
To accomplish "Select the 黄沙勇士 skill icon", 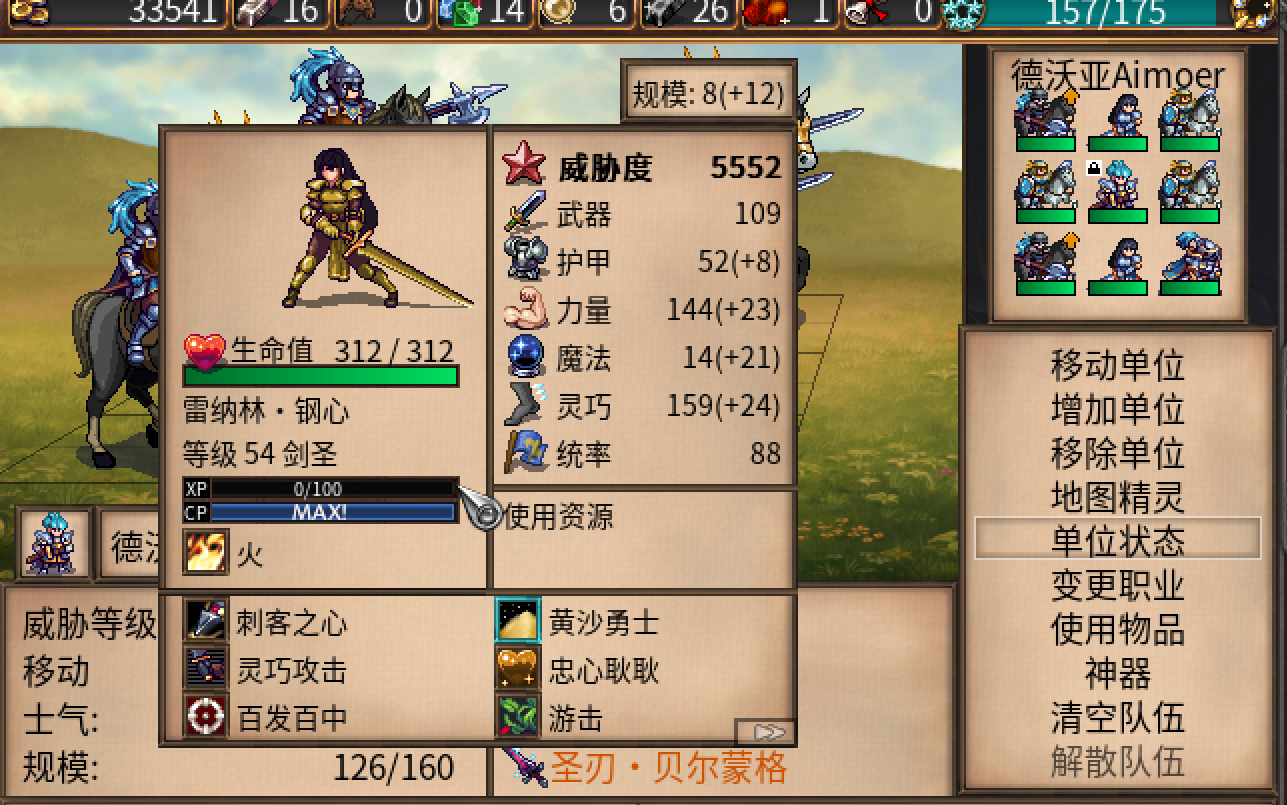I will point(518,622).
